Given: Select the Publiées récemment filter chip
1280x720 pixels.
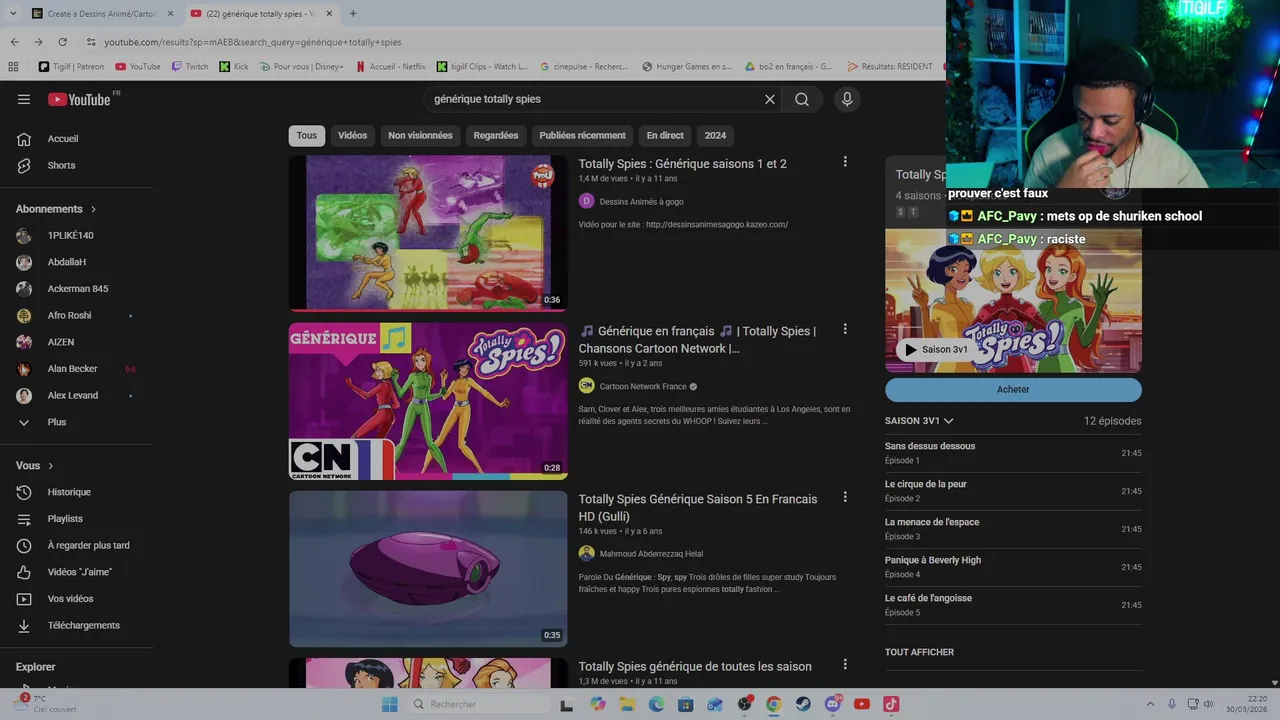Looking at the screenshot, I should click(582, 135).
